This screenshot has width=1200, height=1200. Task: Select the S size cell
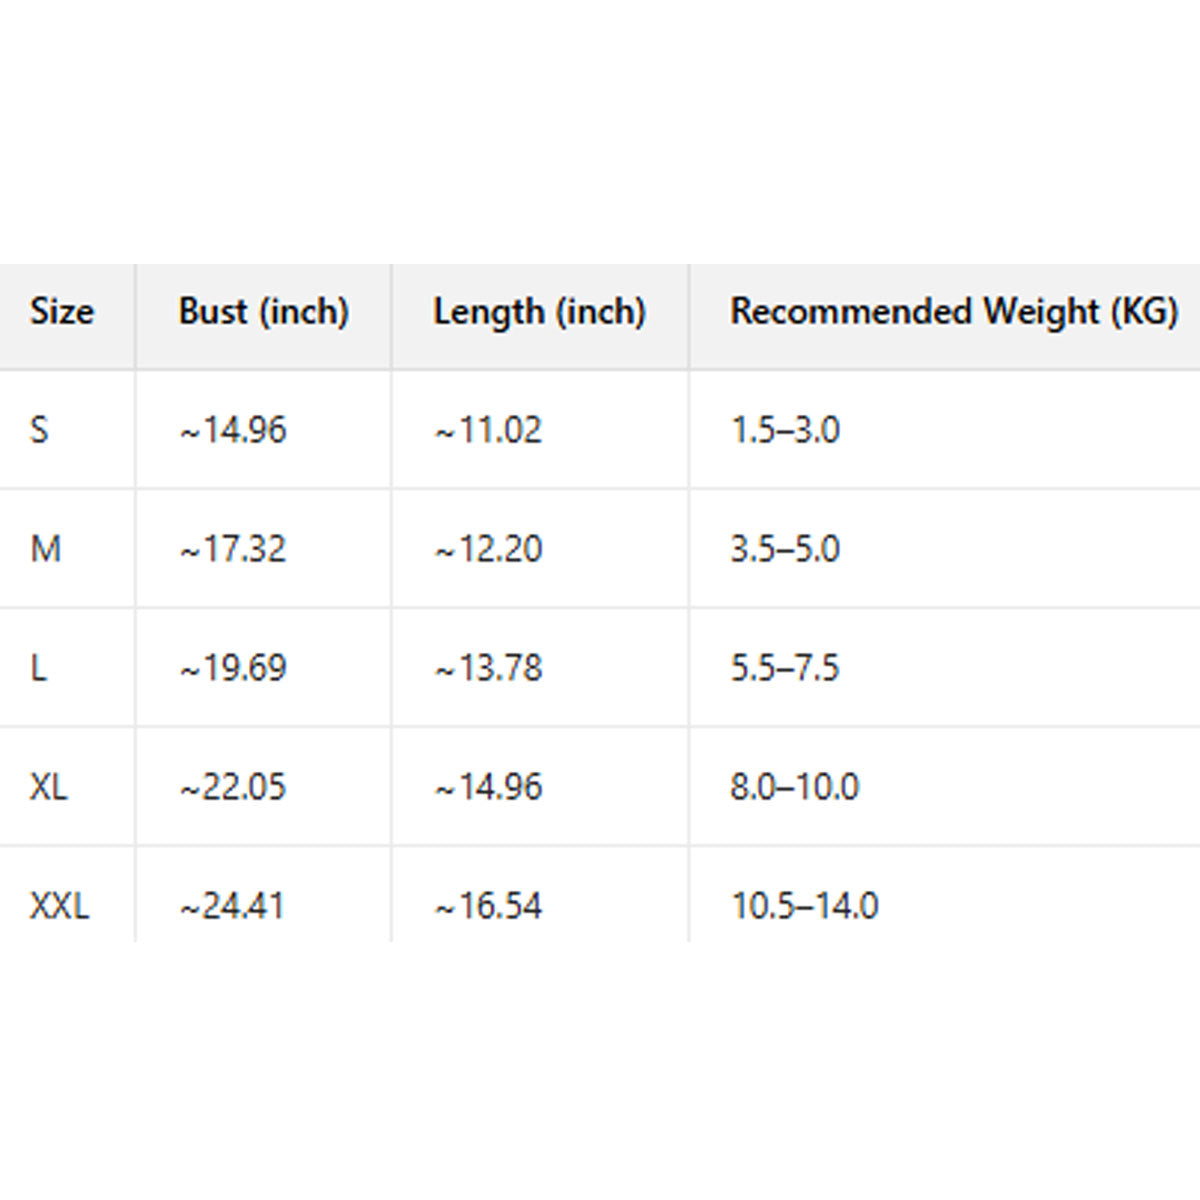pos(39,430)
